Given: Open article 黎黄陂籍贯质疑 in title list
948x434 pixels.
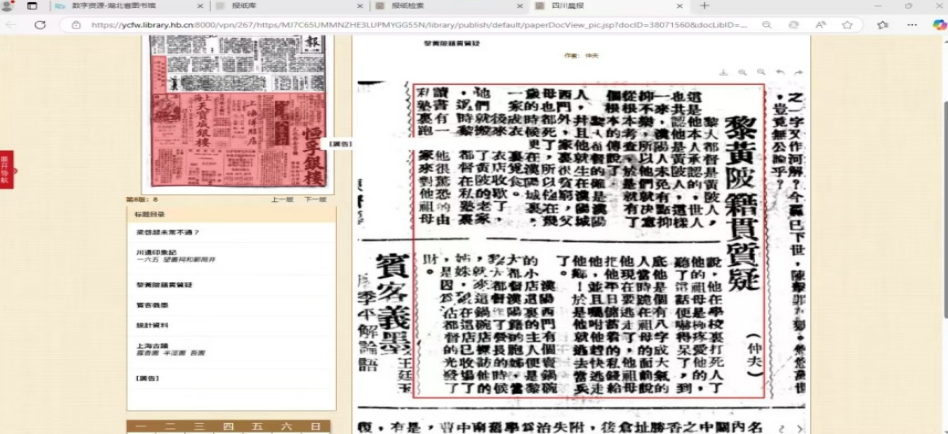Looking at the screenshot, I should pyautogui.click(x=164, y=285).
